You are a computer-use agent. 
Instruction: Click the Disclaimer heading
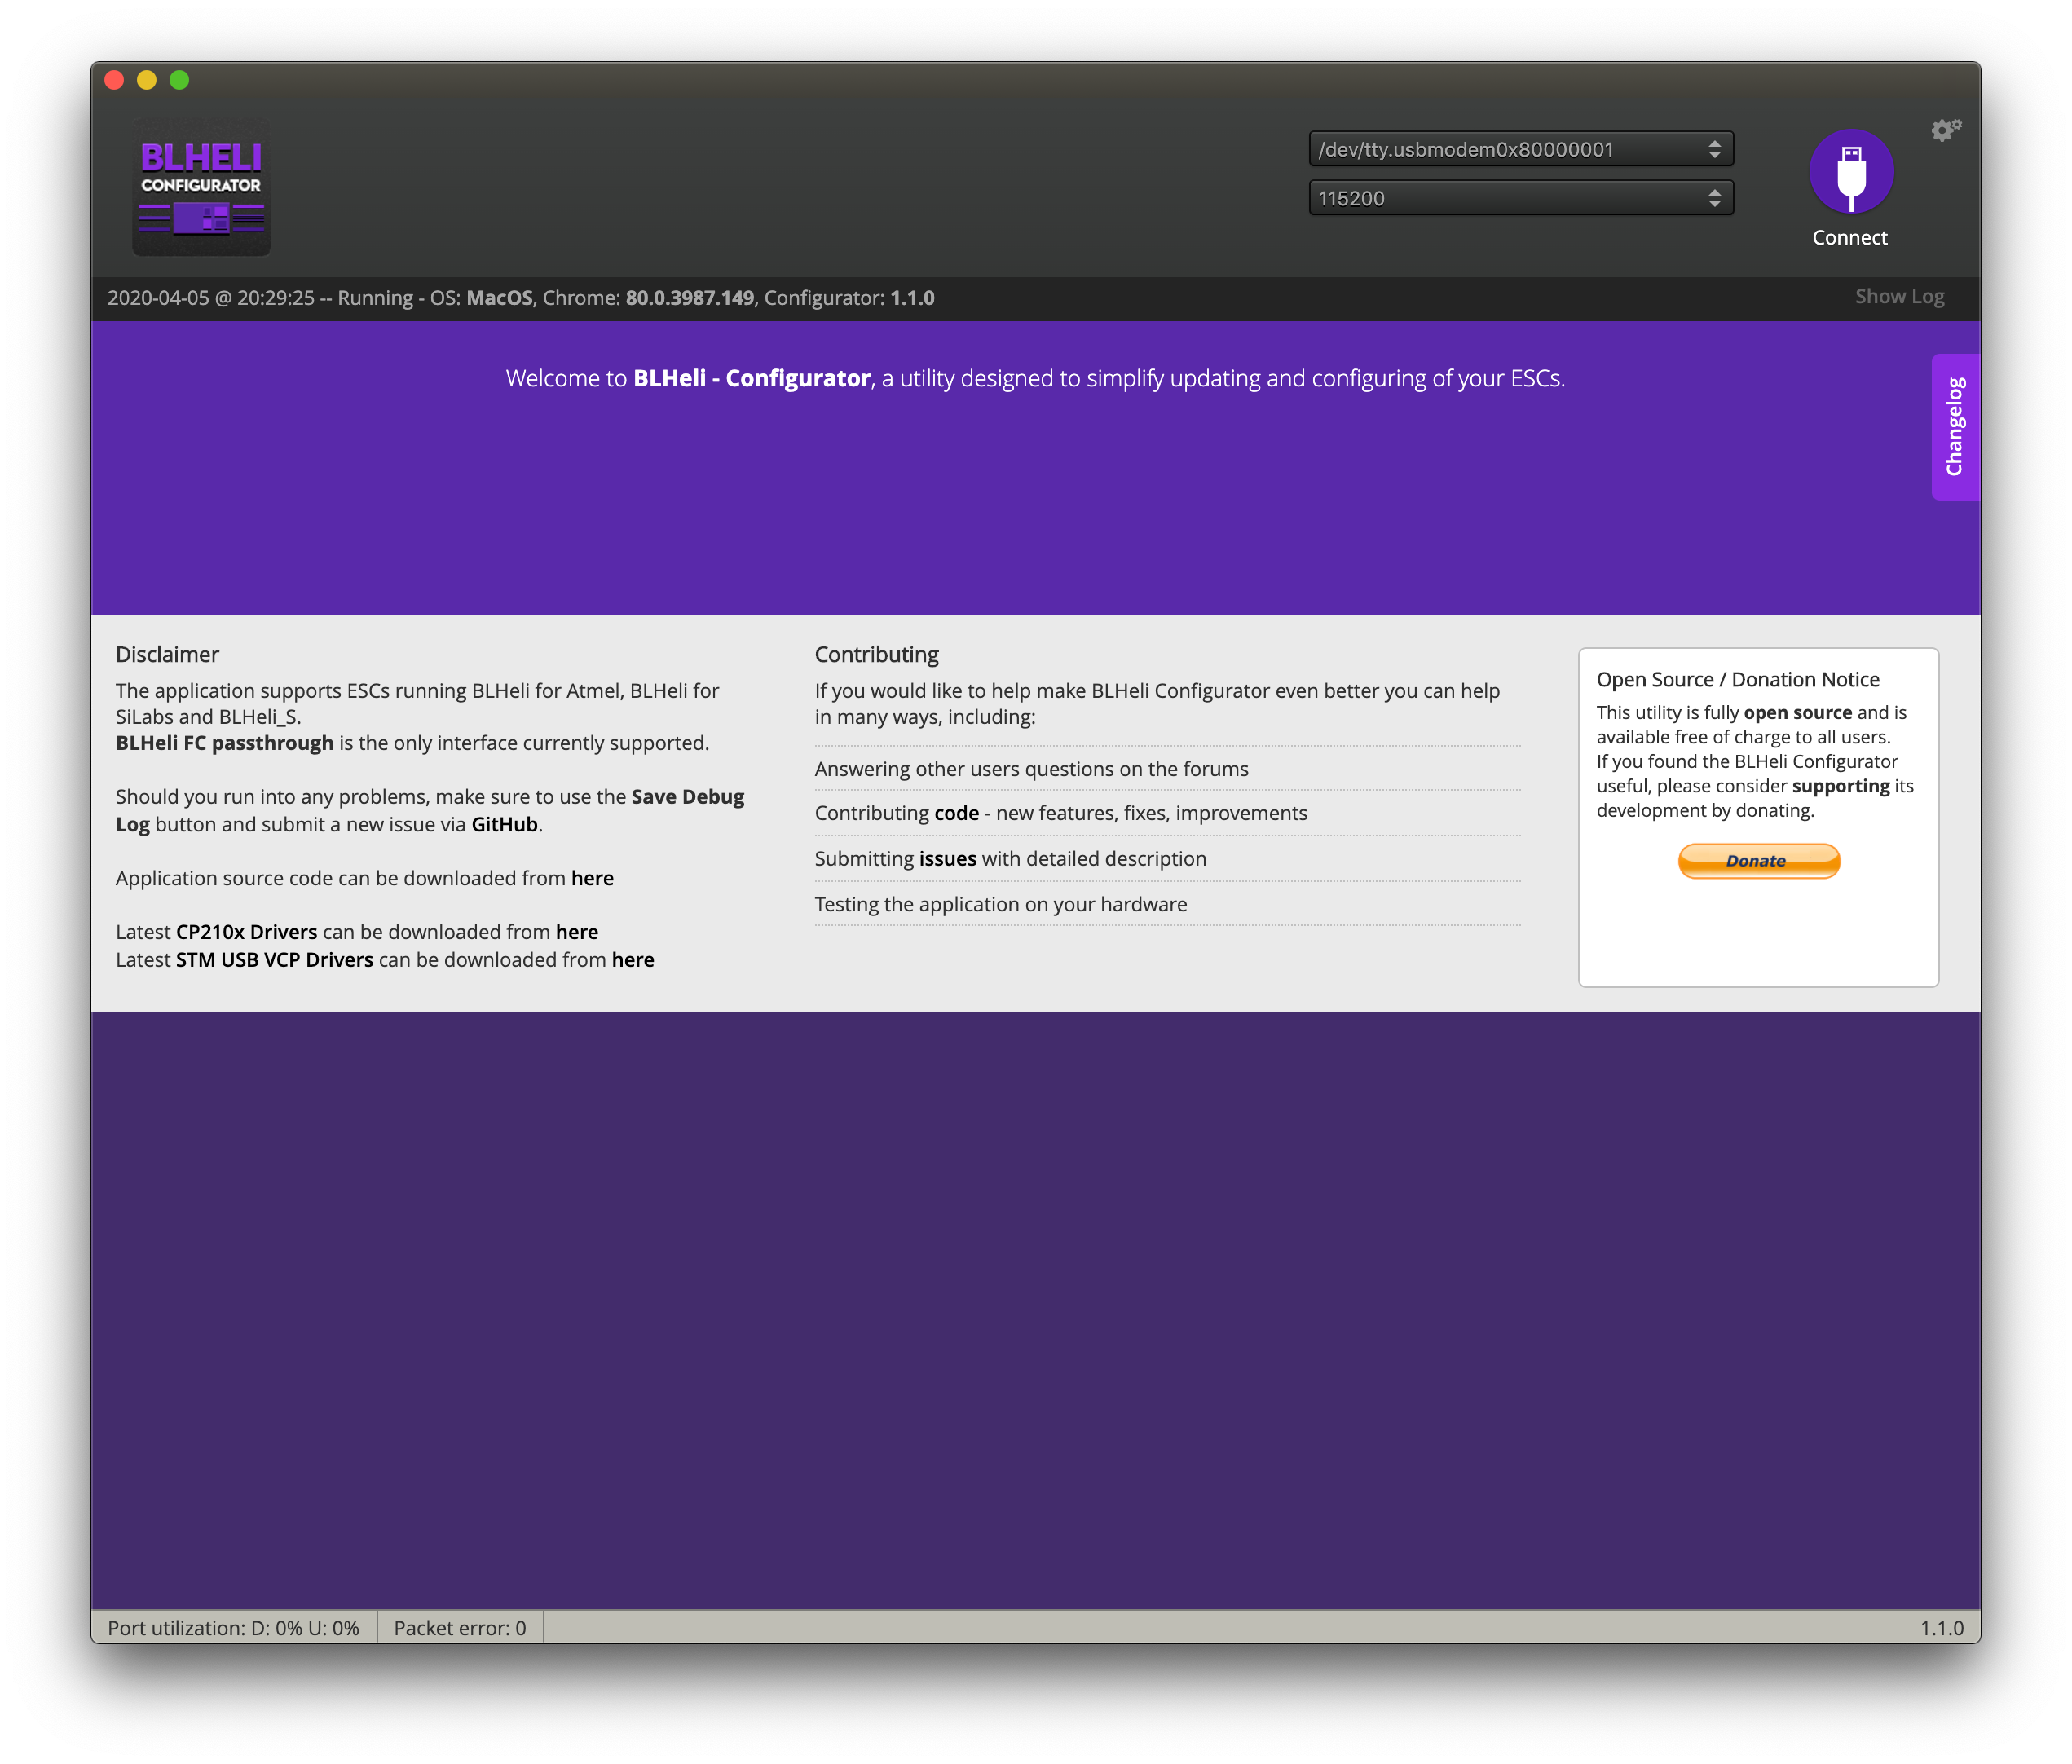click(167, 654)
